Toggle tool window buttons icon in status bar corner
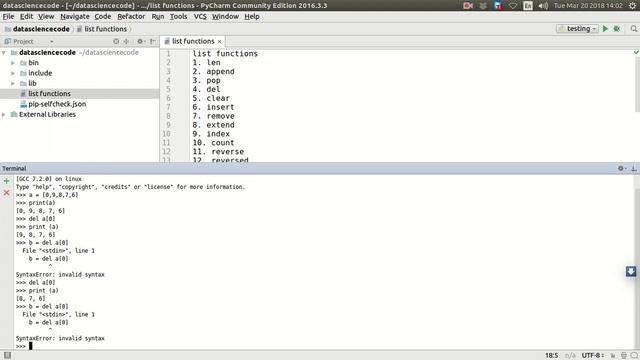Screen dimensions: 640x360 7,355
